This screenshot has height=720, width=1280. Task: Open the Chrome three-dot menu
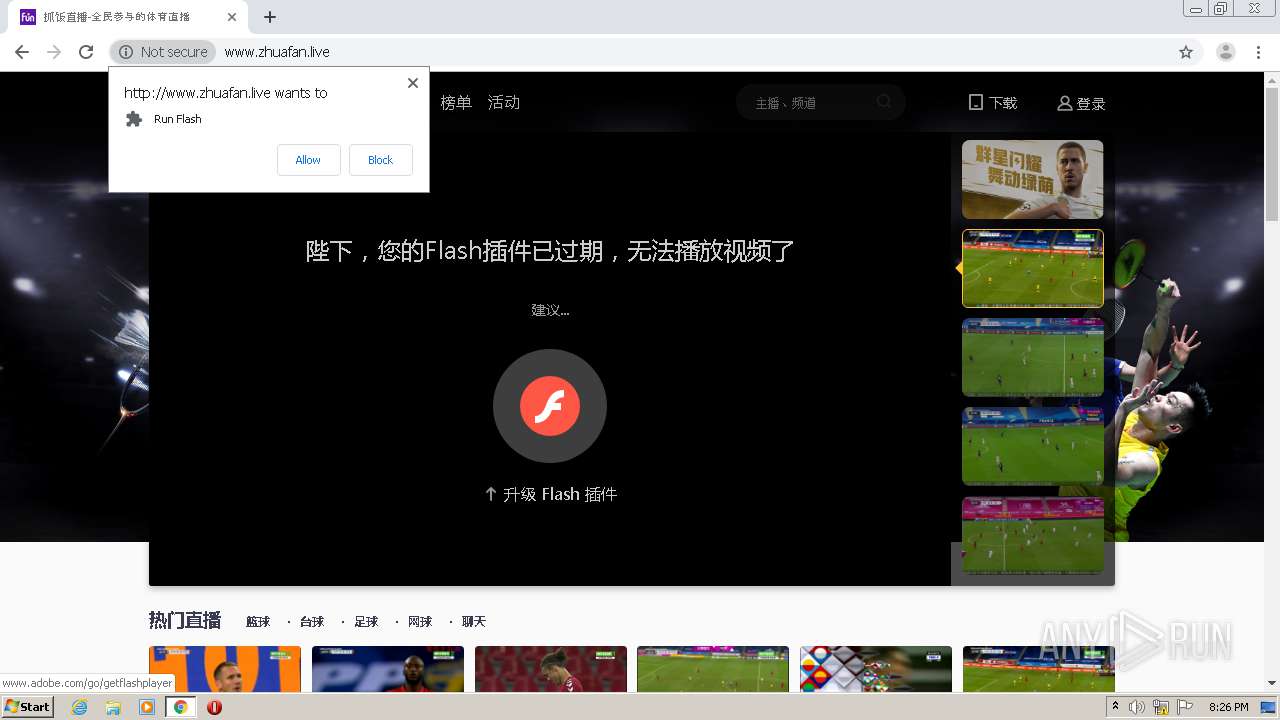coord(1258,52)
